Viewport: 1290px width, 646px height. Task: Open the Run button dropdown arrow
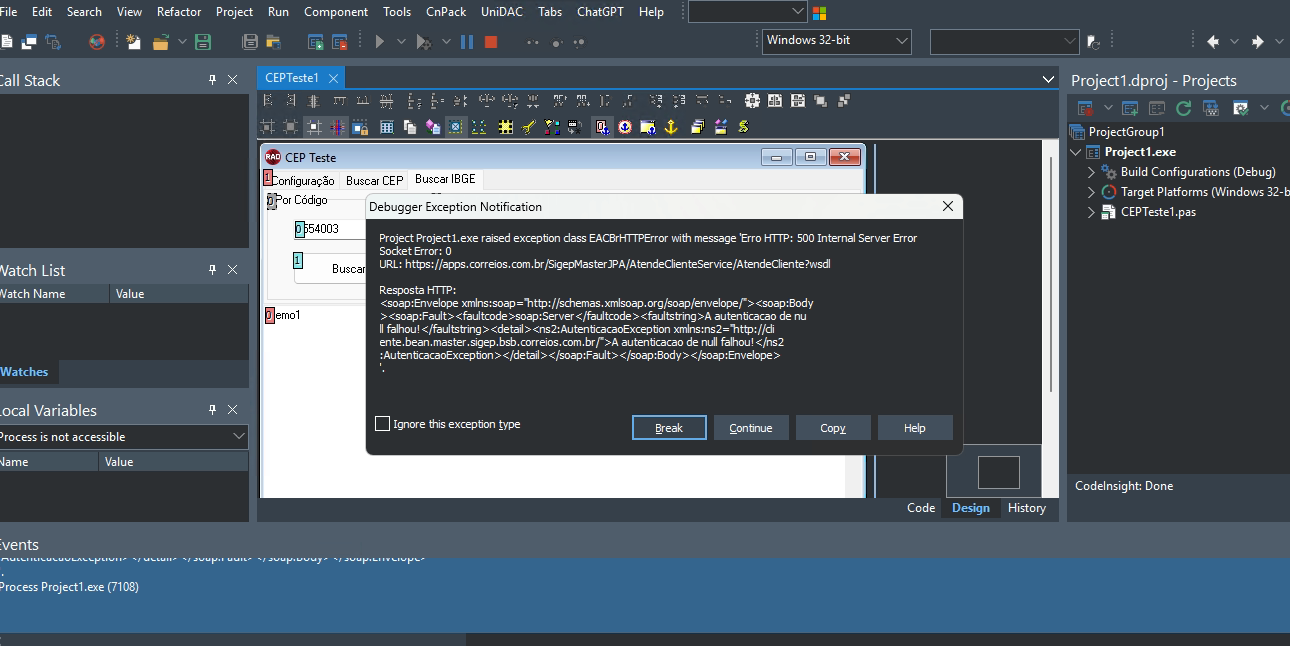pos(402,42)
